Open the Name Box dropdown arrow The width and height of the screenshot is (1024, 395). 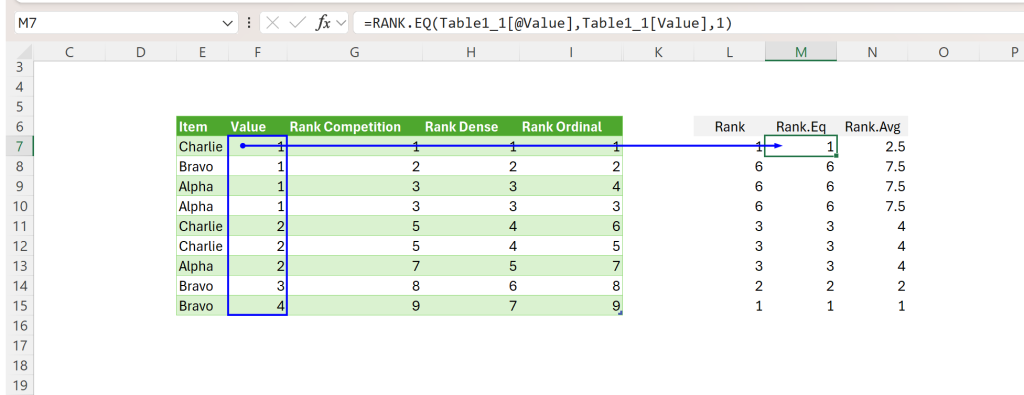(x=227, y=23)
